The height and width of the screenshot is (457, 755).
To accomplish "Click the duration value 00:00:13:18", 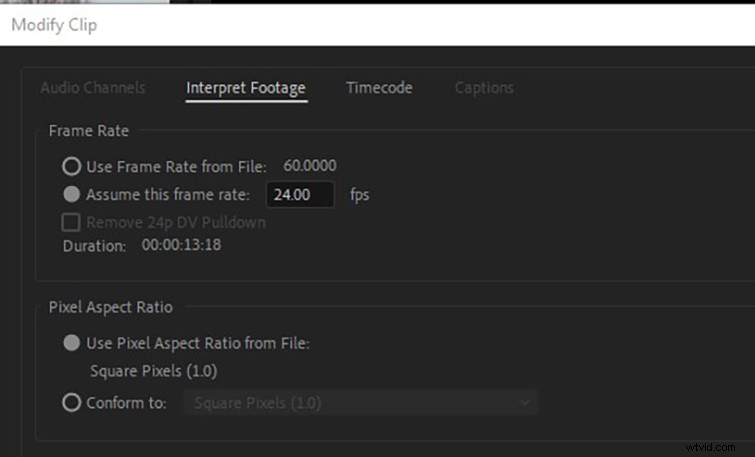I will coord(181,245).
